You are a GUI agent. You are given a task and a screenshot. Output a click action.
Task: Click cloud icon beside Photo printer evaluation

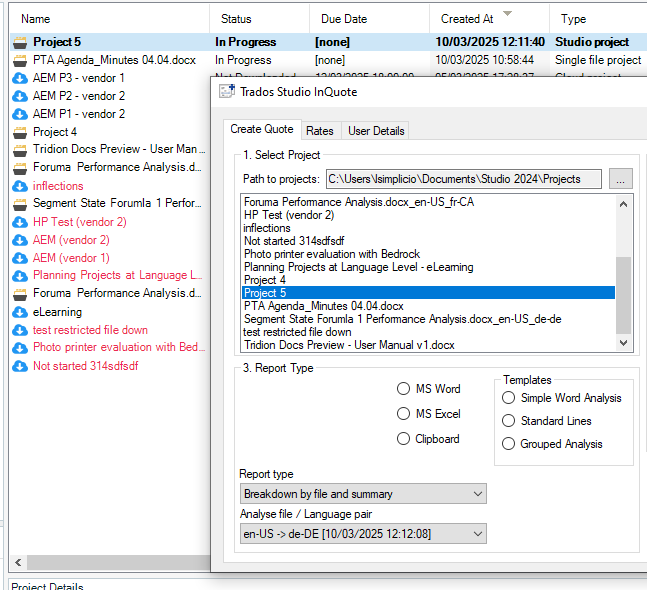click(20, 348)
